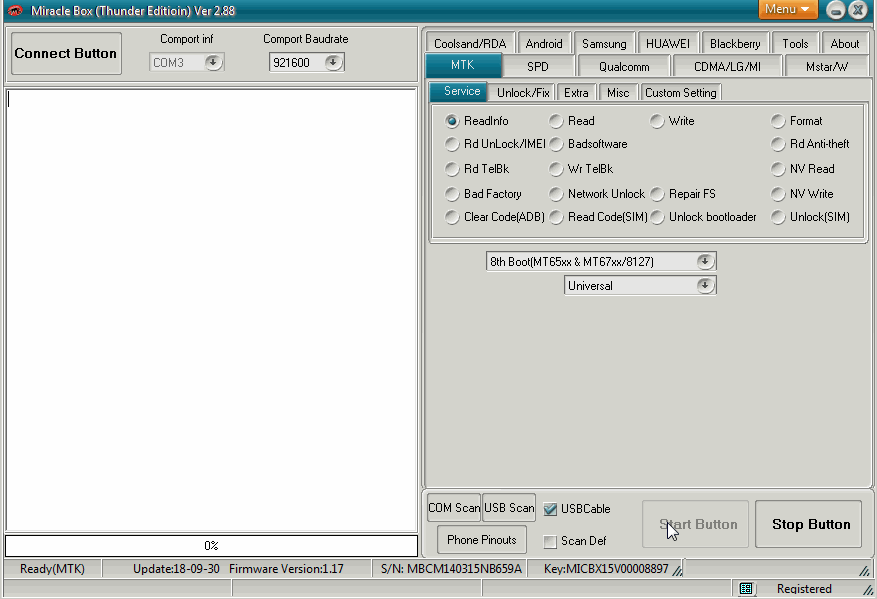Minimize the Miracle Box window
The width and height of the screenshot is (877, 599).
tap(836, 10)
